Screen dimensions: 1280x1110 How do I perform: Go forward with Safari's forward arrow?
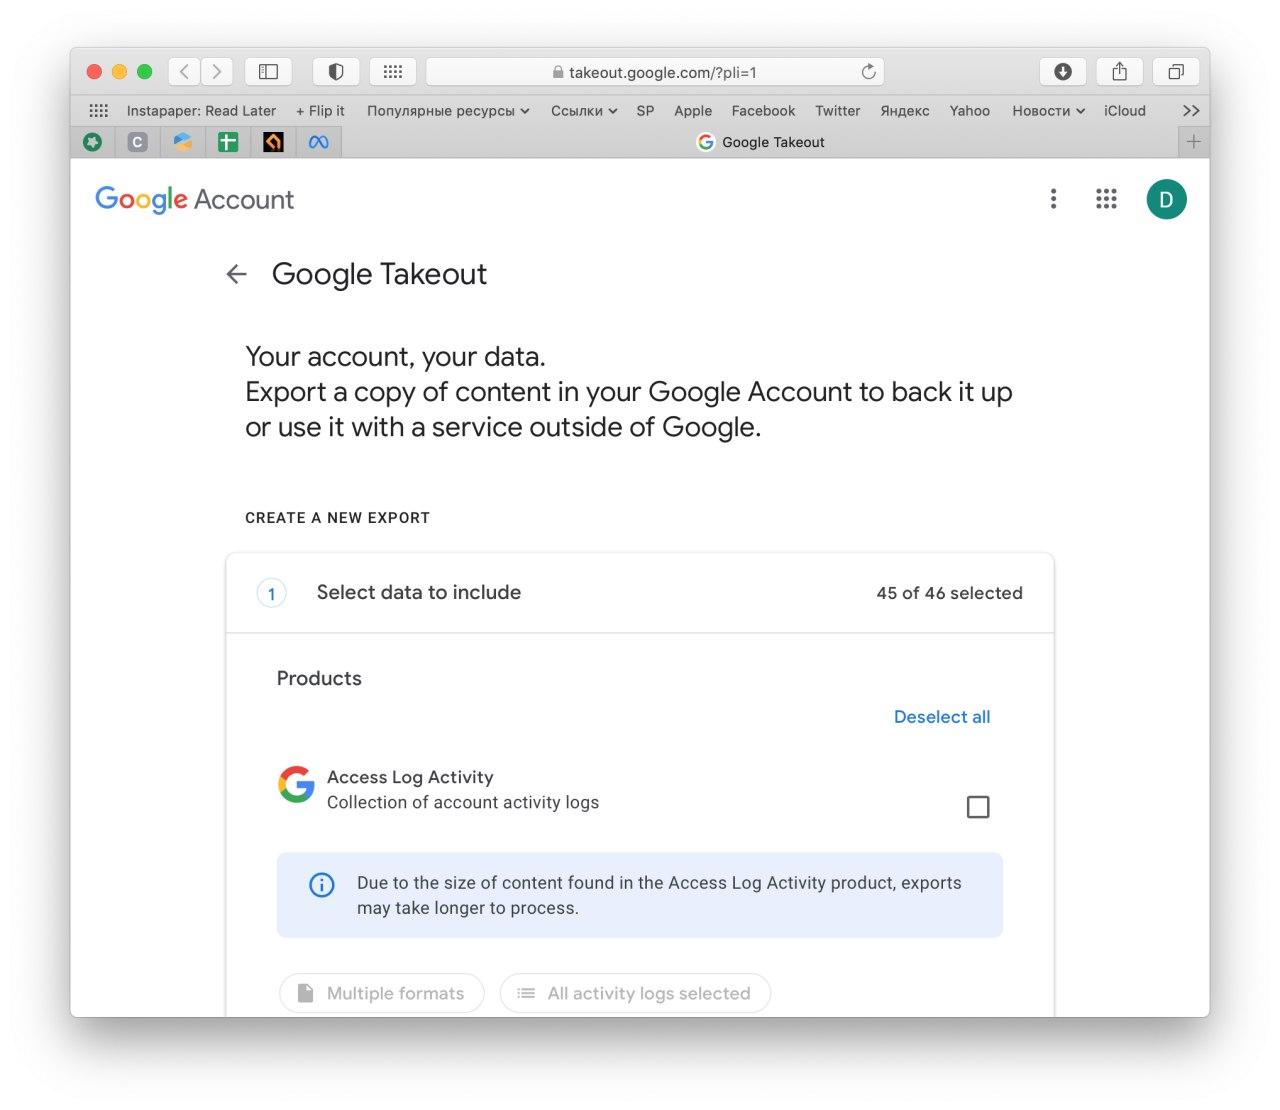tap(216, 72)
